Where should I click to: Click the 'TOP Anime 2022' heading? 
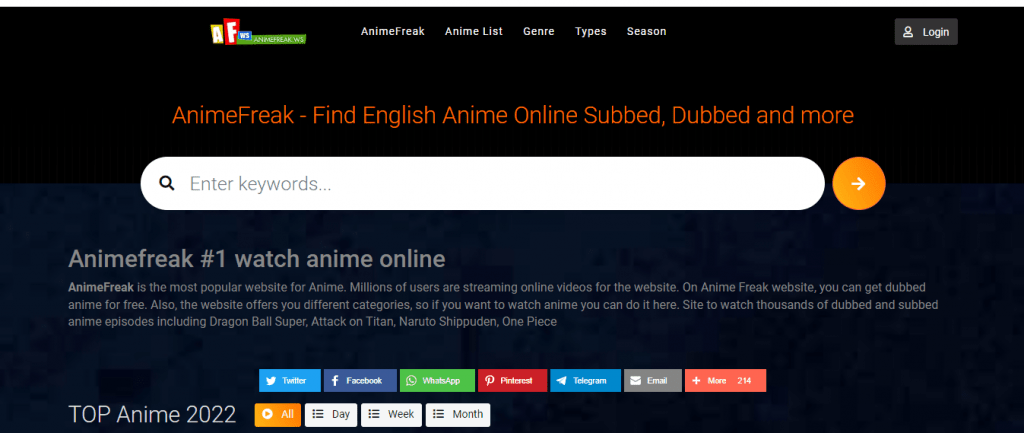point(152,414)
